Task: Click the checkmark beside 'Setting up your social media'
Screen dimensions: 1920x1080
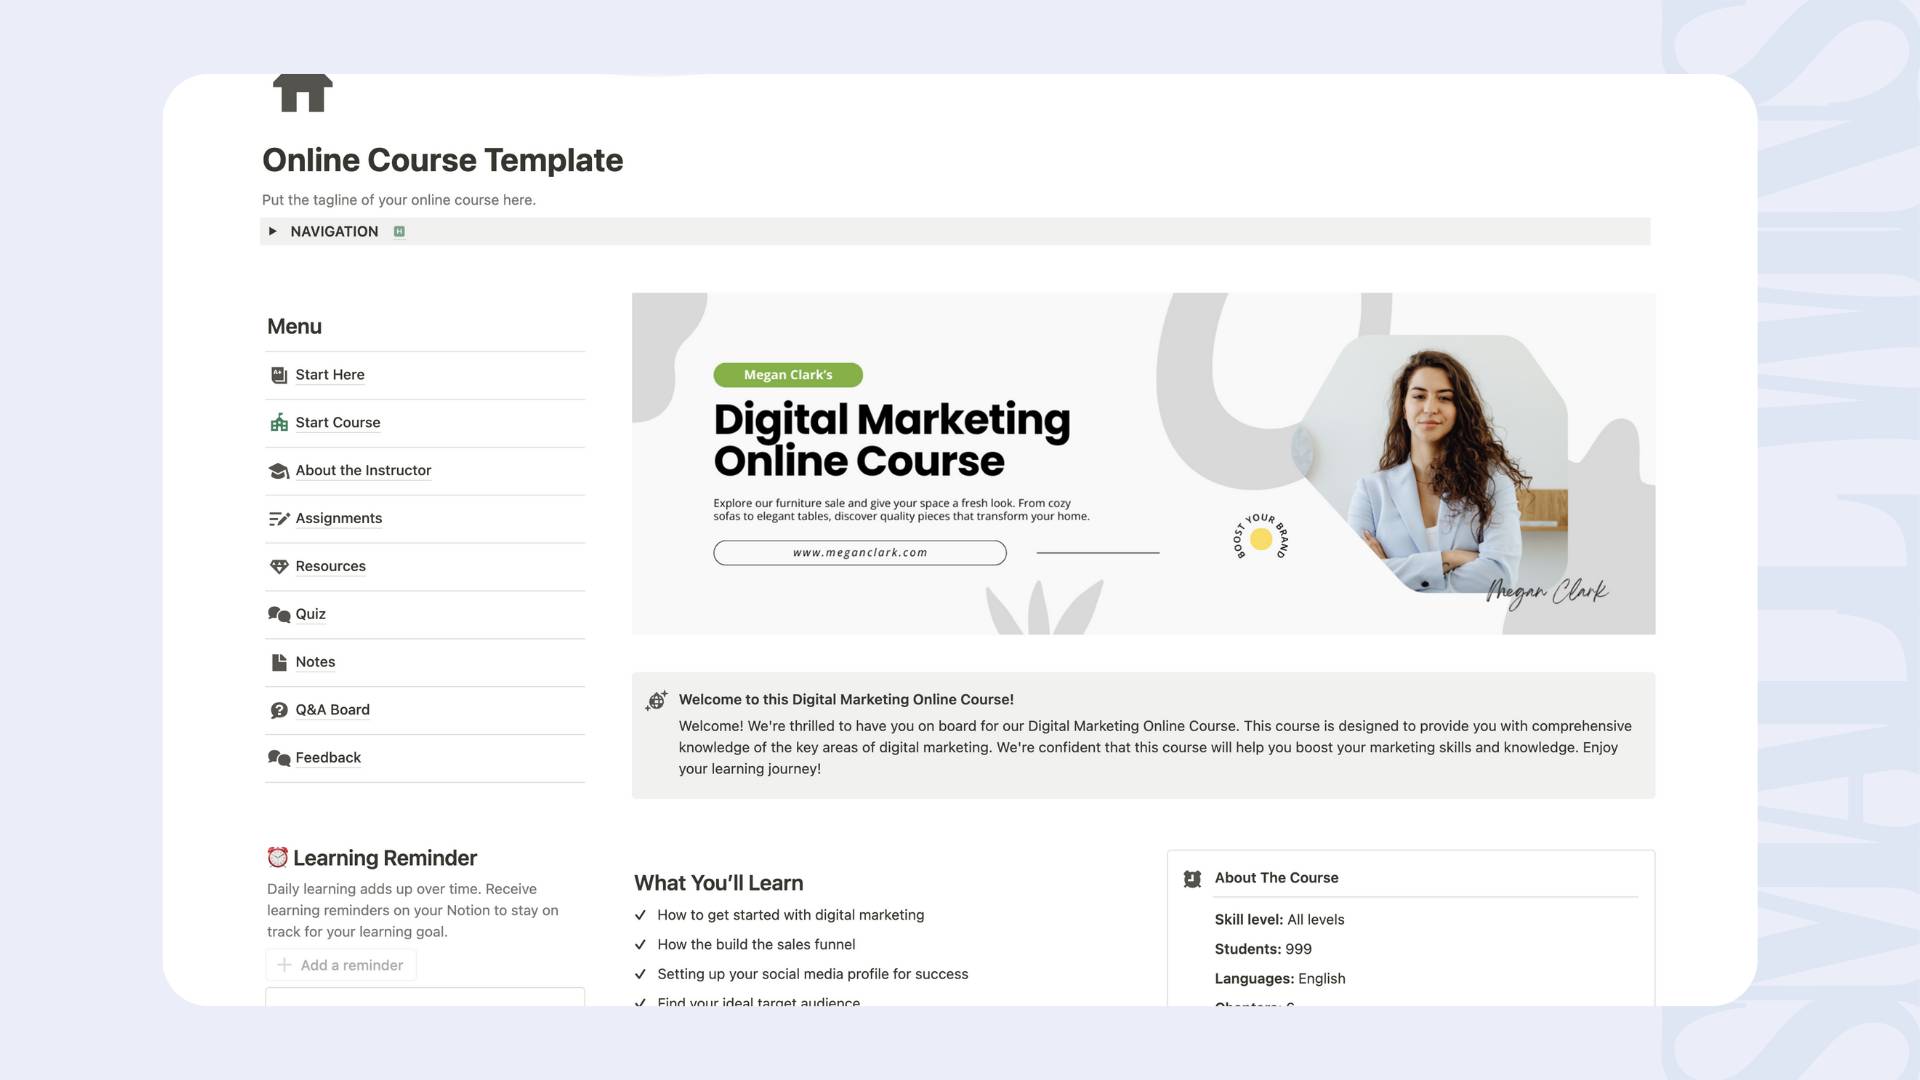Action: click(x=640, y=974)
